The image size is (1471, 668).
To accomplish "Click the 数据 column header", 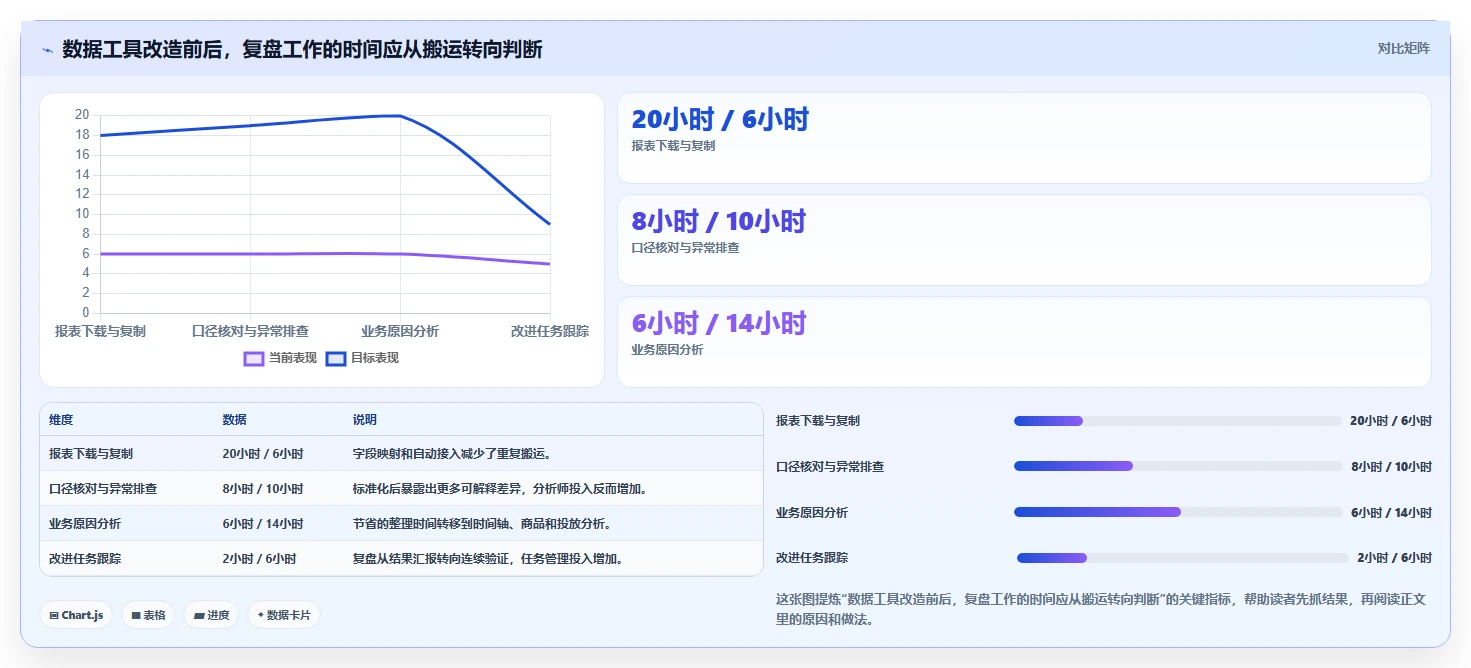I will coord(234,420).
